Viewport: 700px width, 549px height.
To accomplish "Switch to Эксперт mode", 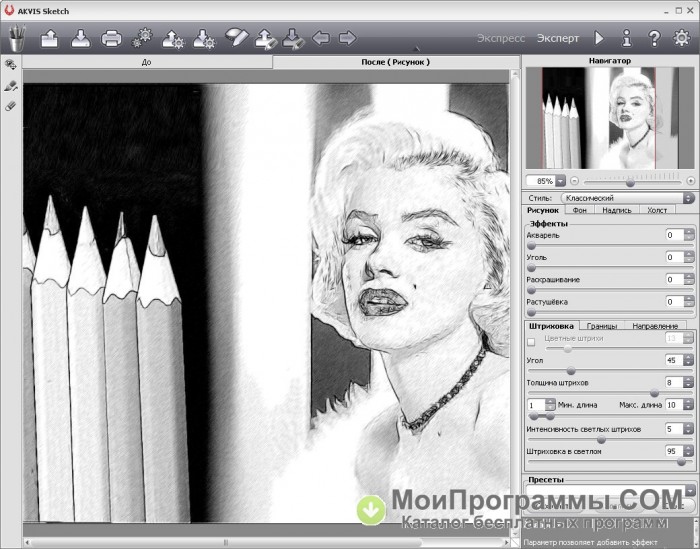I will pyautogui.click(x=558, y=38).
